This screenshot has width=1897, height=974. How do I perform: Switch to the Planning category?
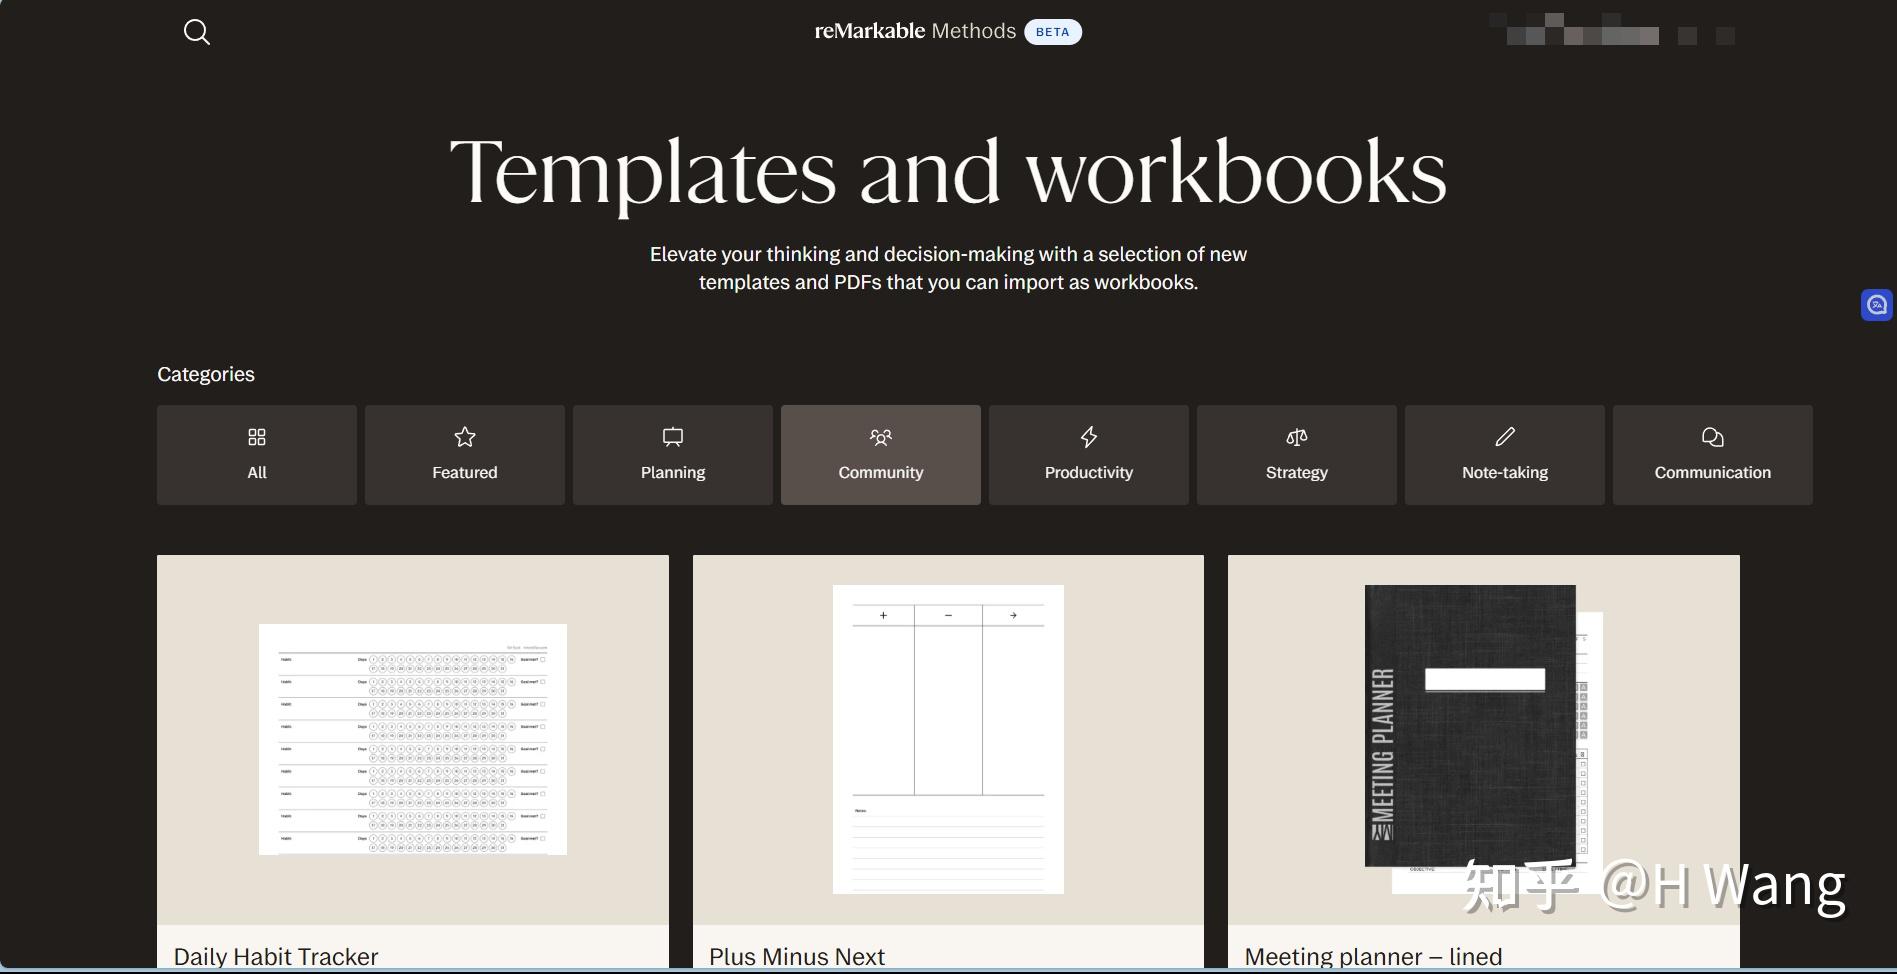pyautogui.click(x=673, y=455)
